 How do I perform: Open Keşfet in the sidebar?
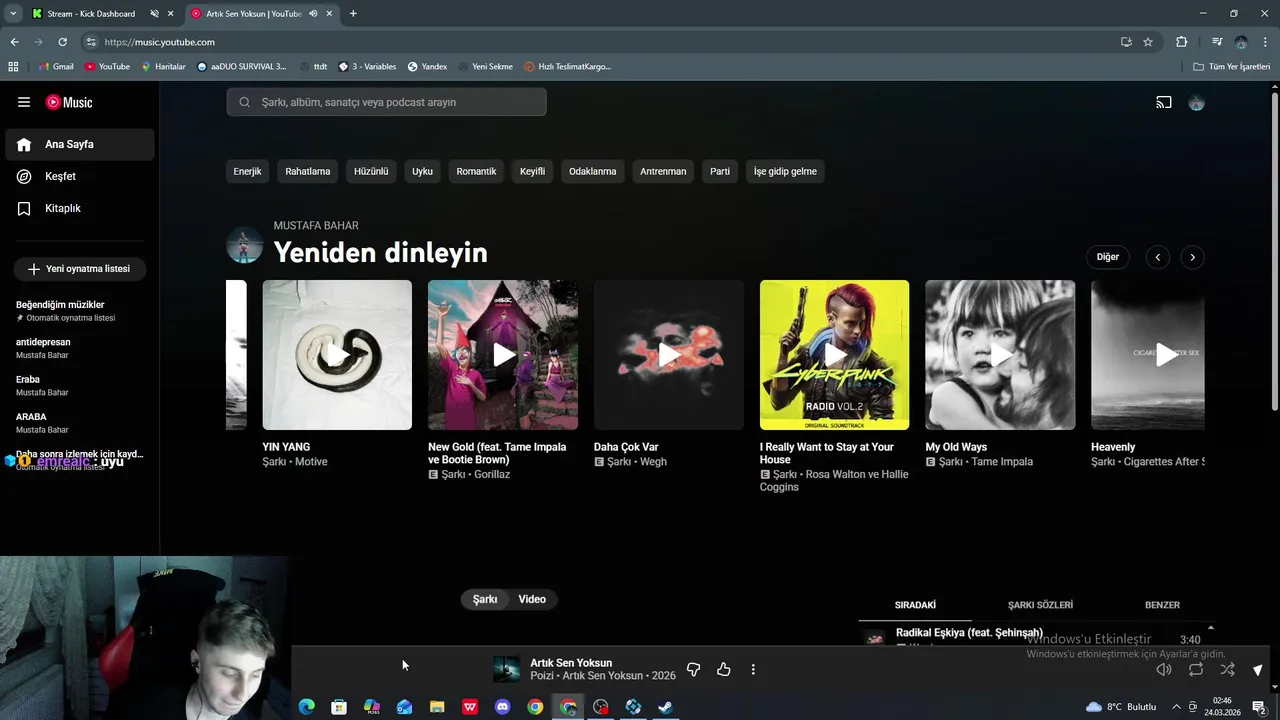coord(80,176)
